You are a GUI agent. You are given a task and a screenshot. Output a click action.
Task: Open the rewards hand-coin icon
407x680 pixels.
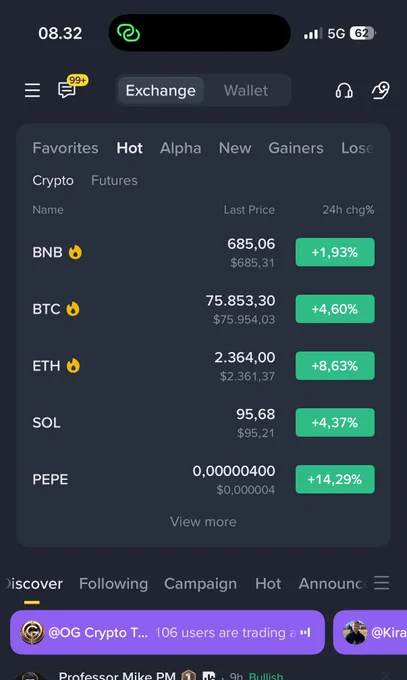tap(381, 90)
